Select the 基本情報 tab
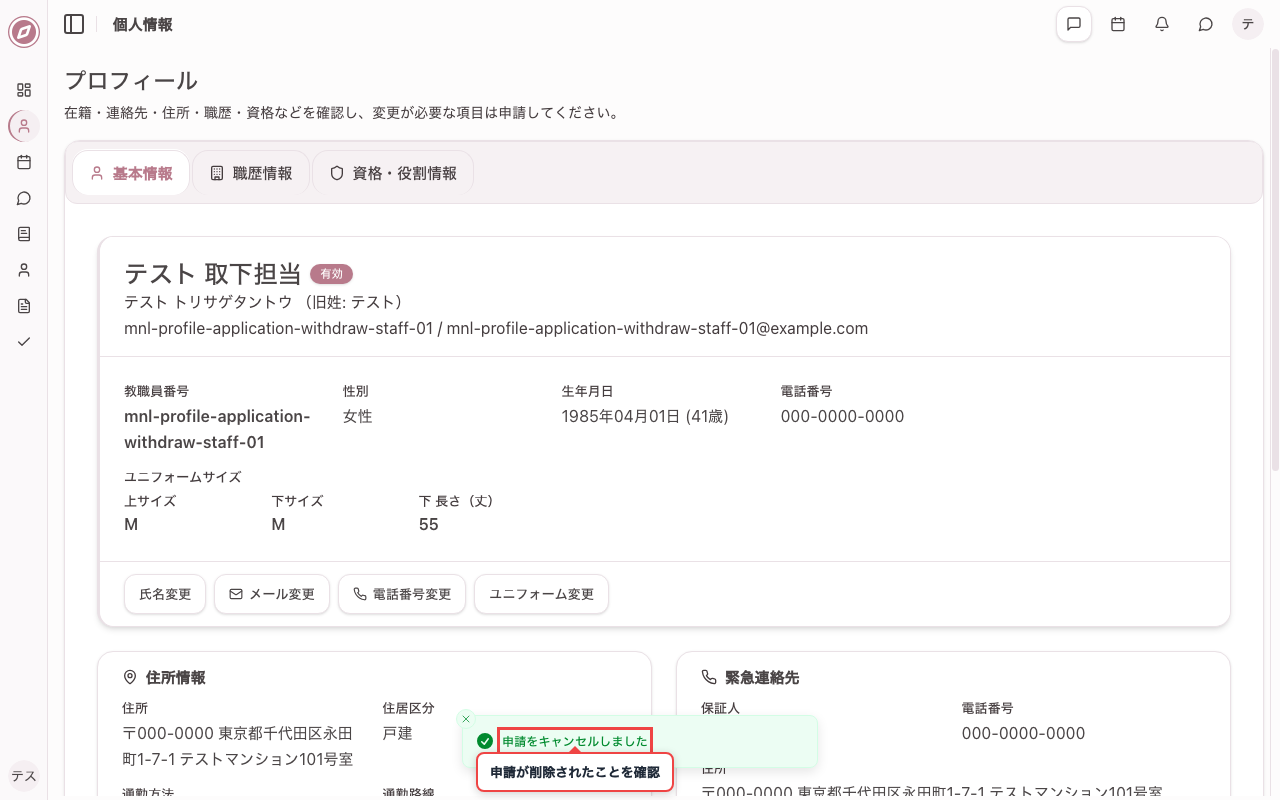The height and width of the screenshot is (800, 1280). tap(131, 173)
